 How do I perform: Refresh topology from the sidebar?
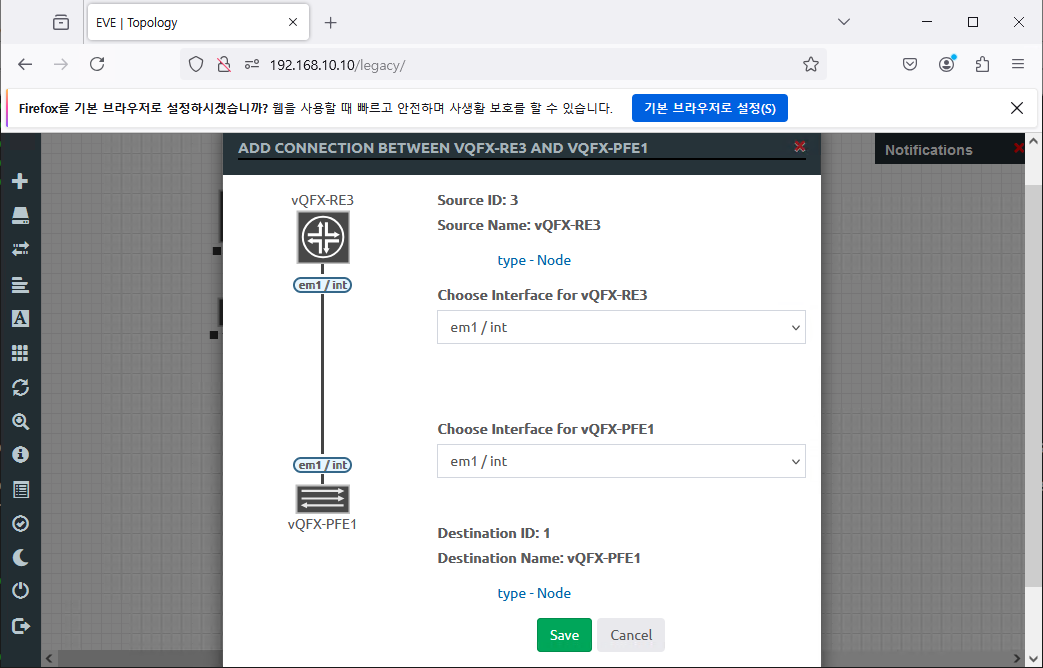pyautogui.click(x=20, y=387)
